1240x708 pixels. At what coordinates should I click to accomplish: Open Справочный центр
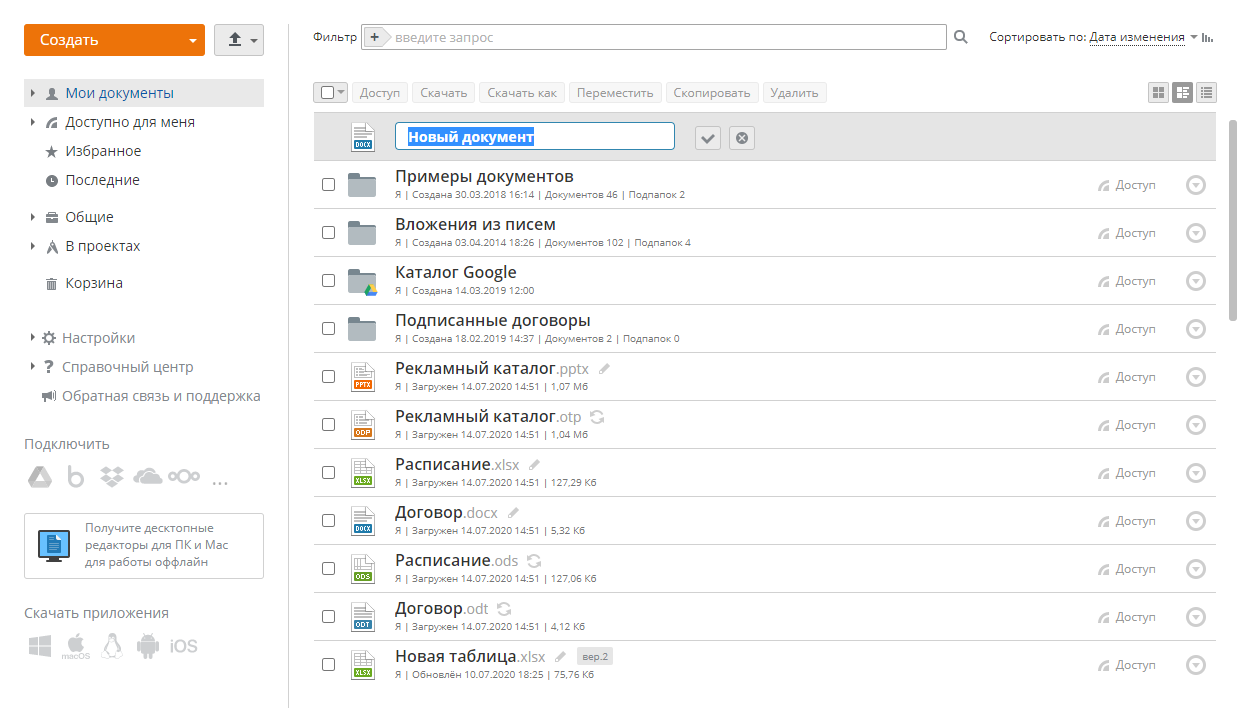point(128,367)
